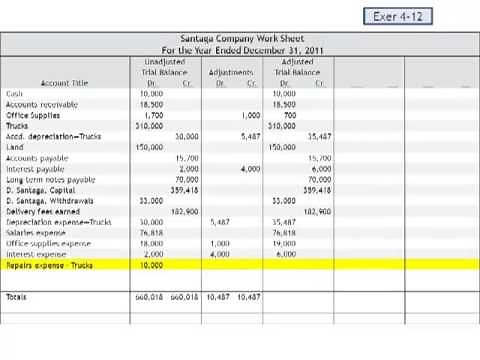Select the Accounts payable label
This screenshot has height=360, width=480.
click(37, 158)
